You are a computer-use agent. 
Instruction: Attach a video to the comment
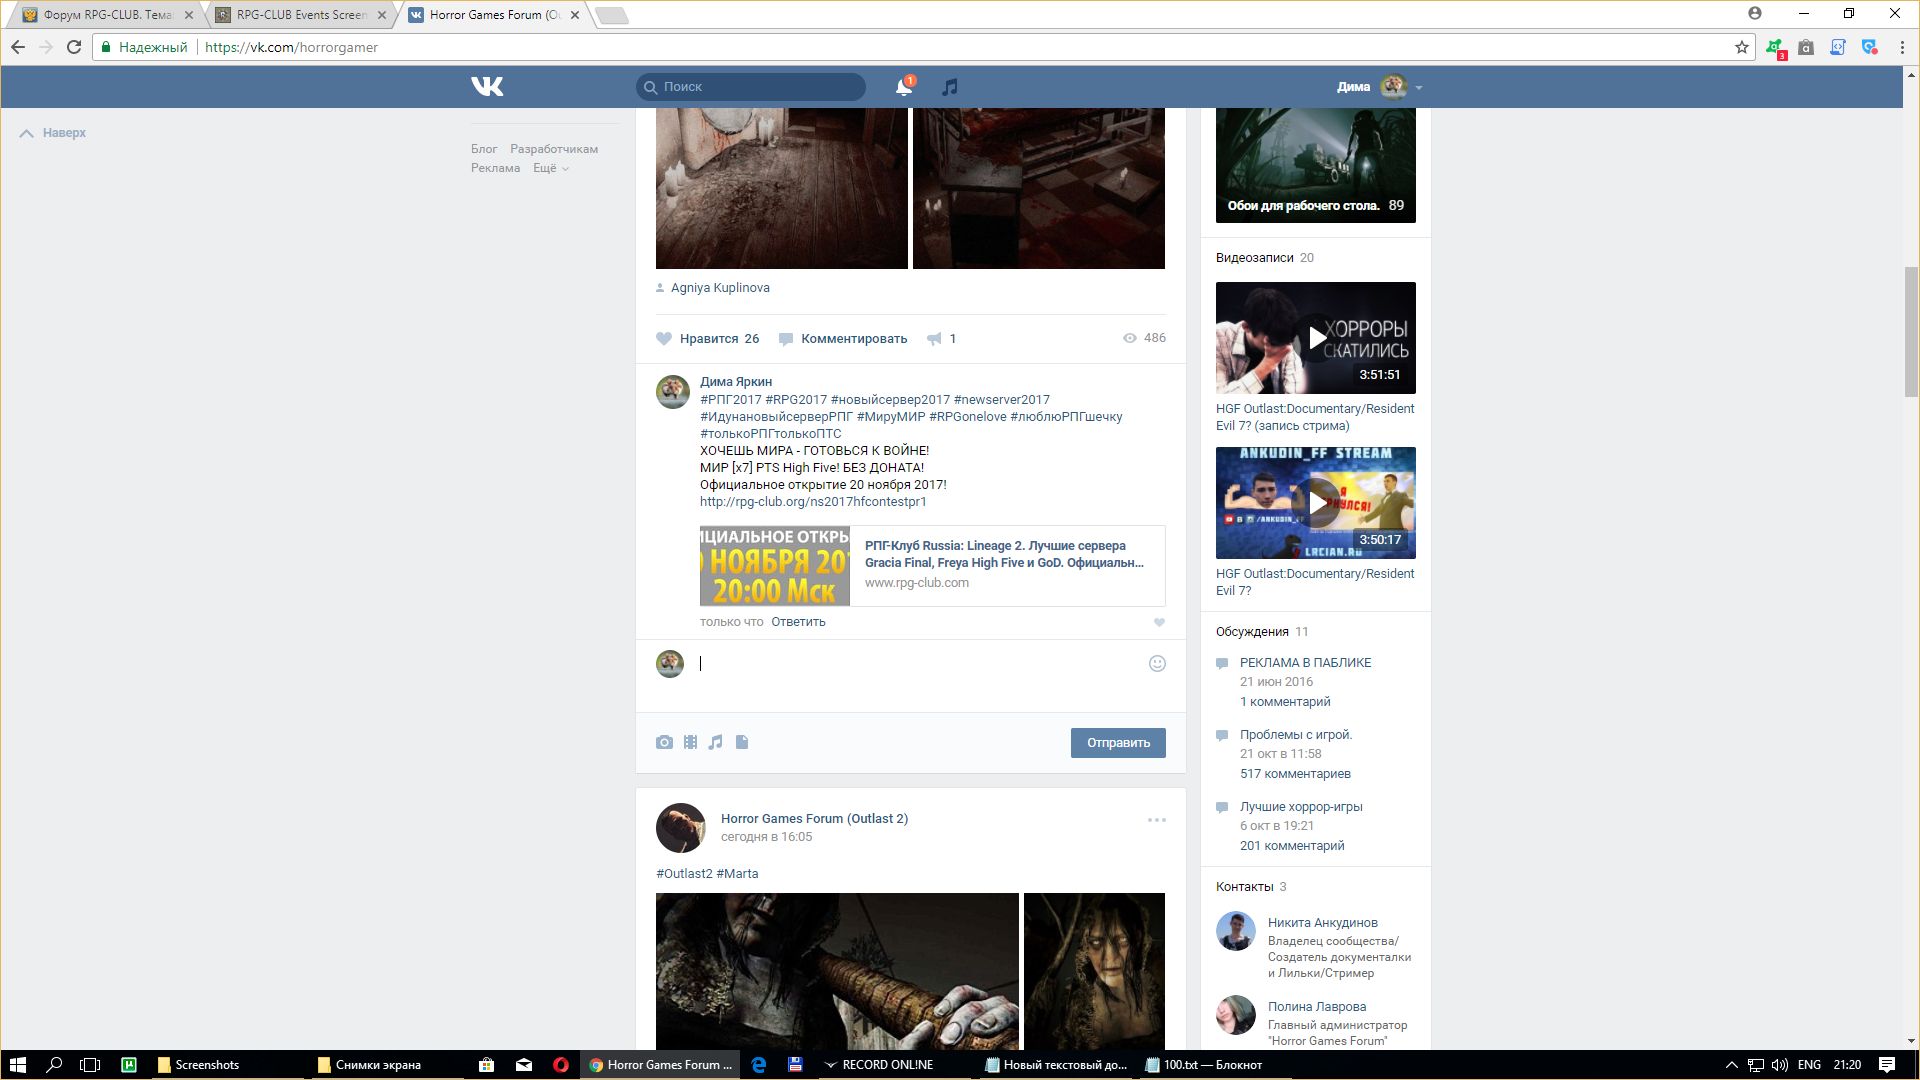coord(690,742)
